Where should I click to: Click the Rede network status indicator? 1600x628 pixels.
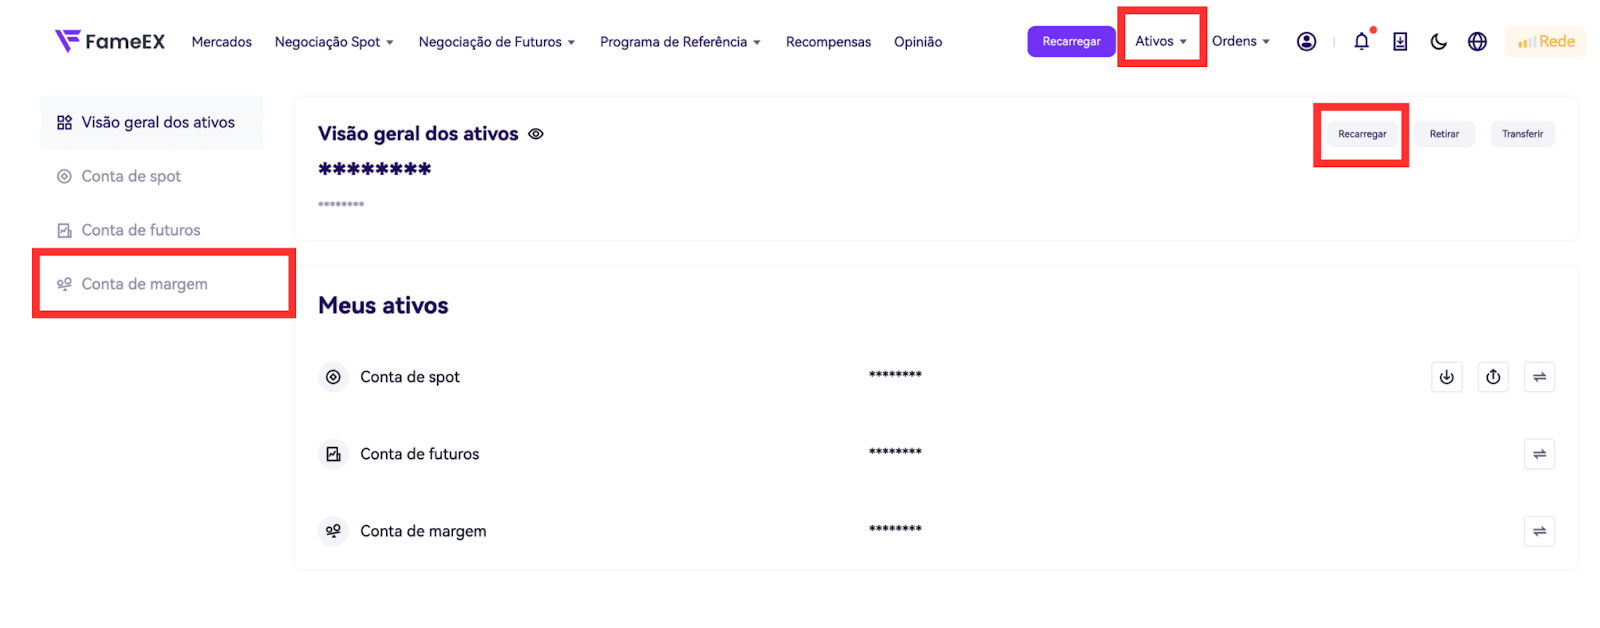click(x=1546, y=41)
